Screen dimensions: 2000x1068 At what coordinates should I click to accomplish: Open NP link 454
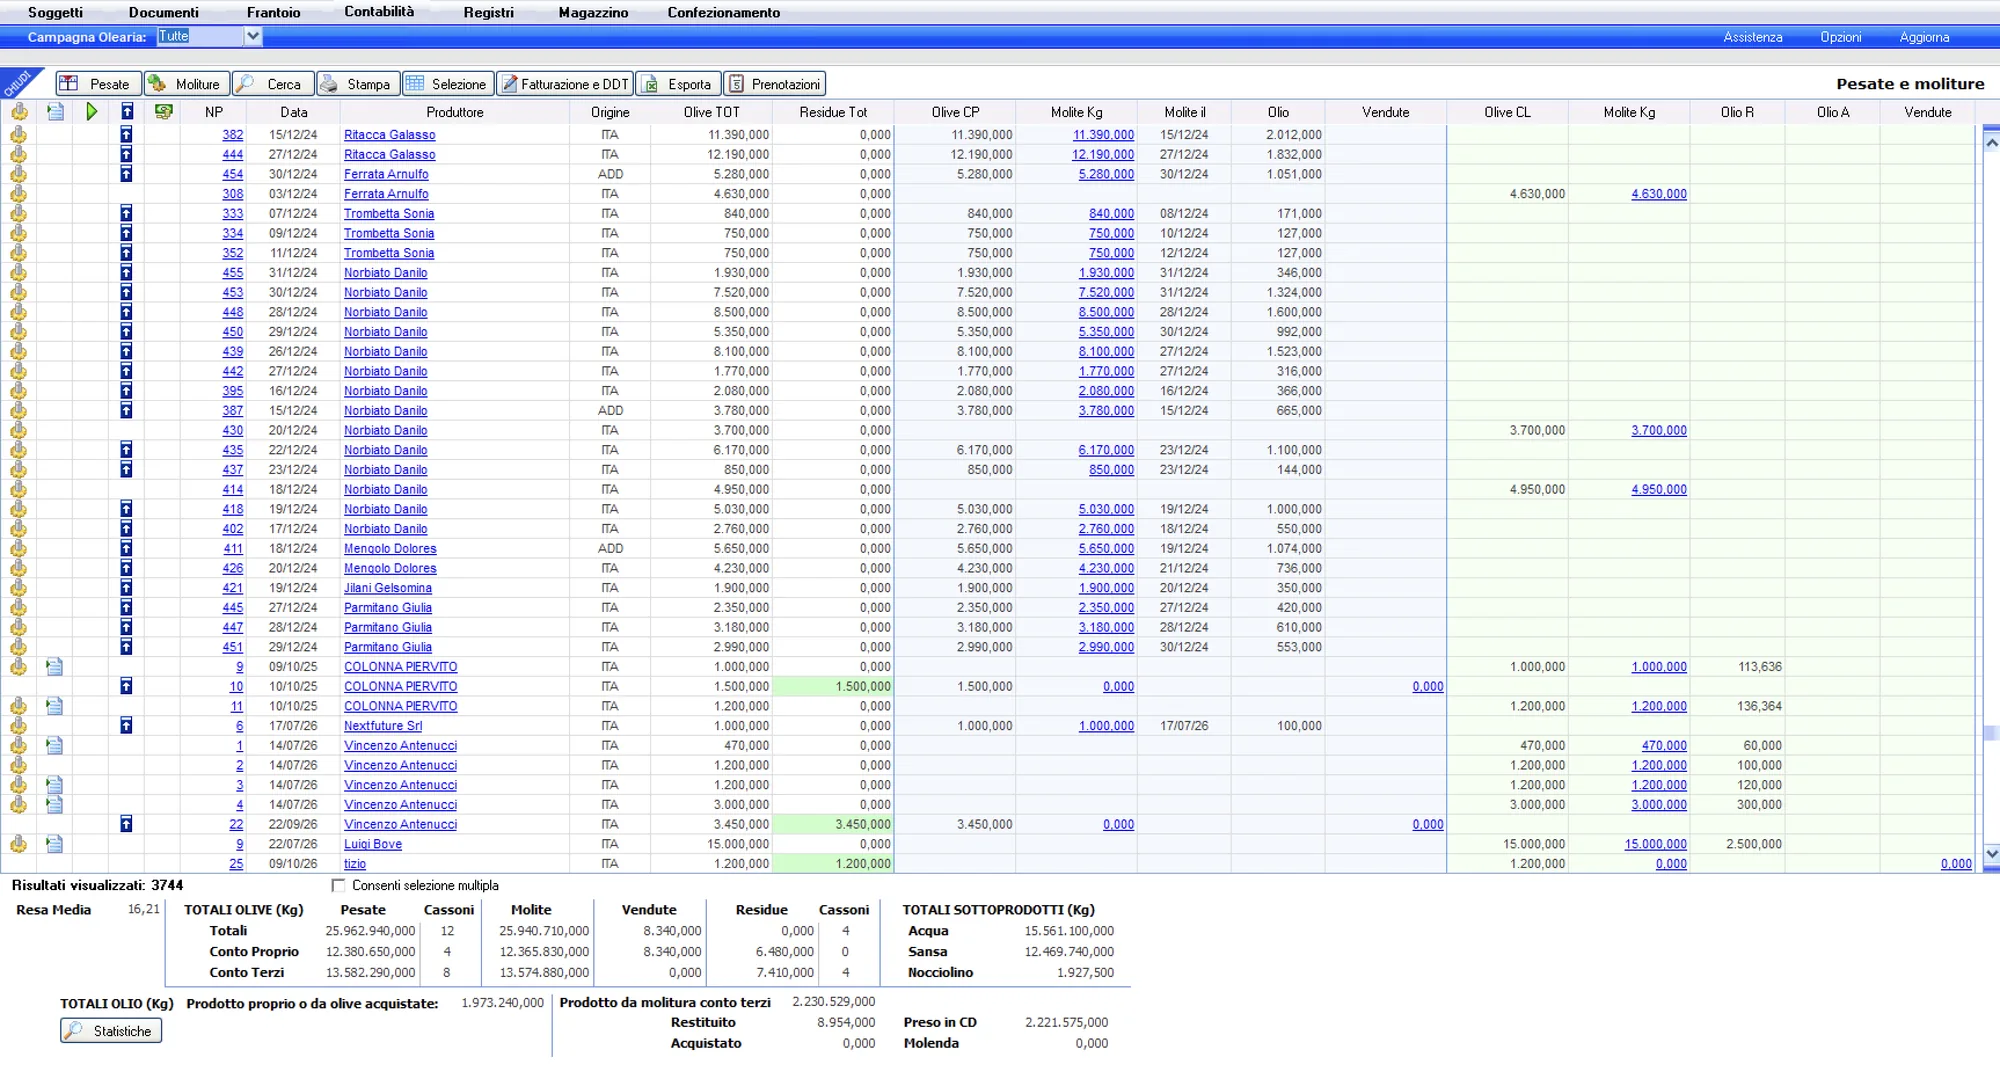[x=232, y=174]
